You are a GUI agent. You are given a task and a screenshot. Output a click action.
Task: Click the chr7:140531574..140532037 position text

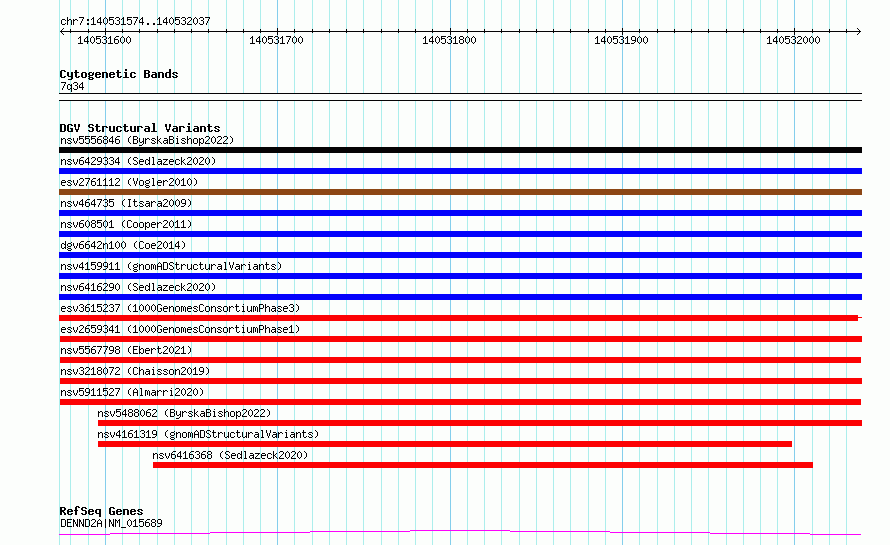135,22
